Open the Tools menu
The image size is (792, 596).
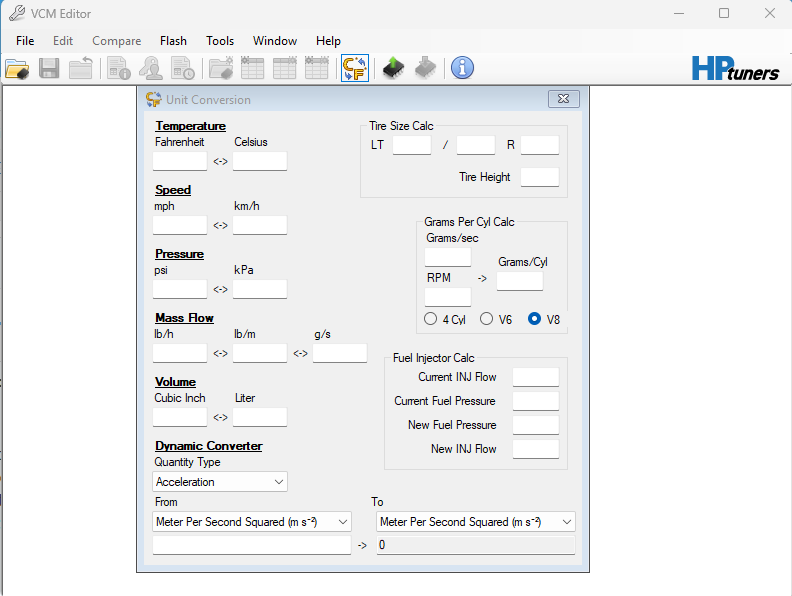220,41
